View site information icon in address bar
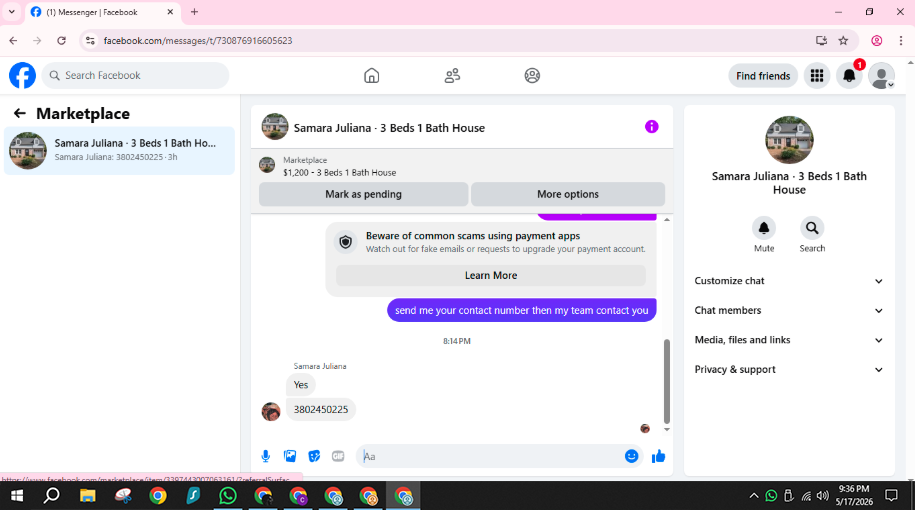 click(x=90, y=40)
